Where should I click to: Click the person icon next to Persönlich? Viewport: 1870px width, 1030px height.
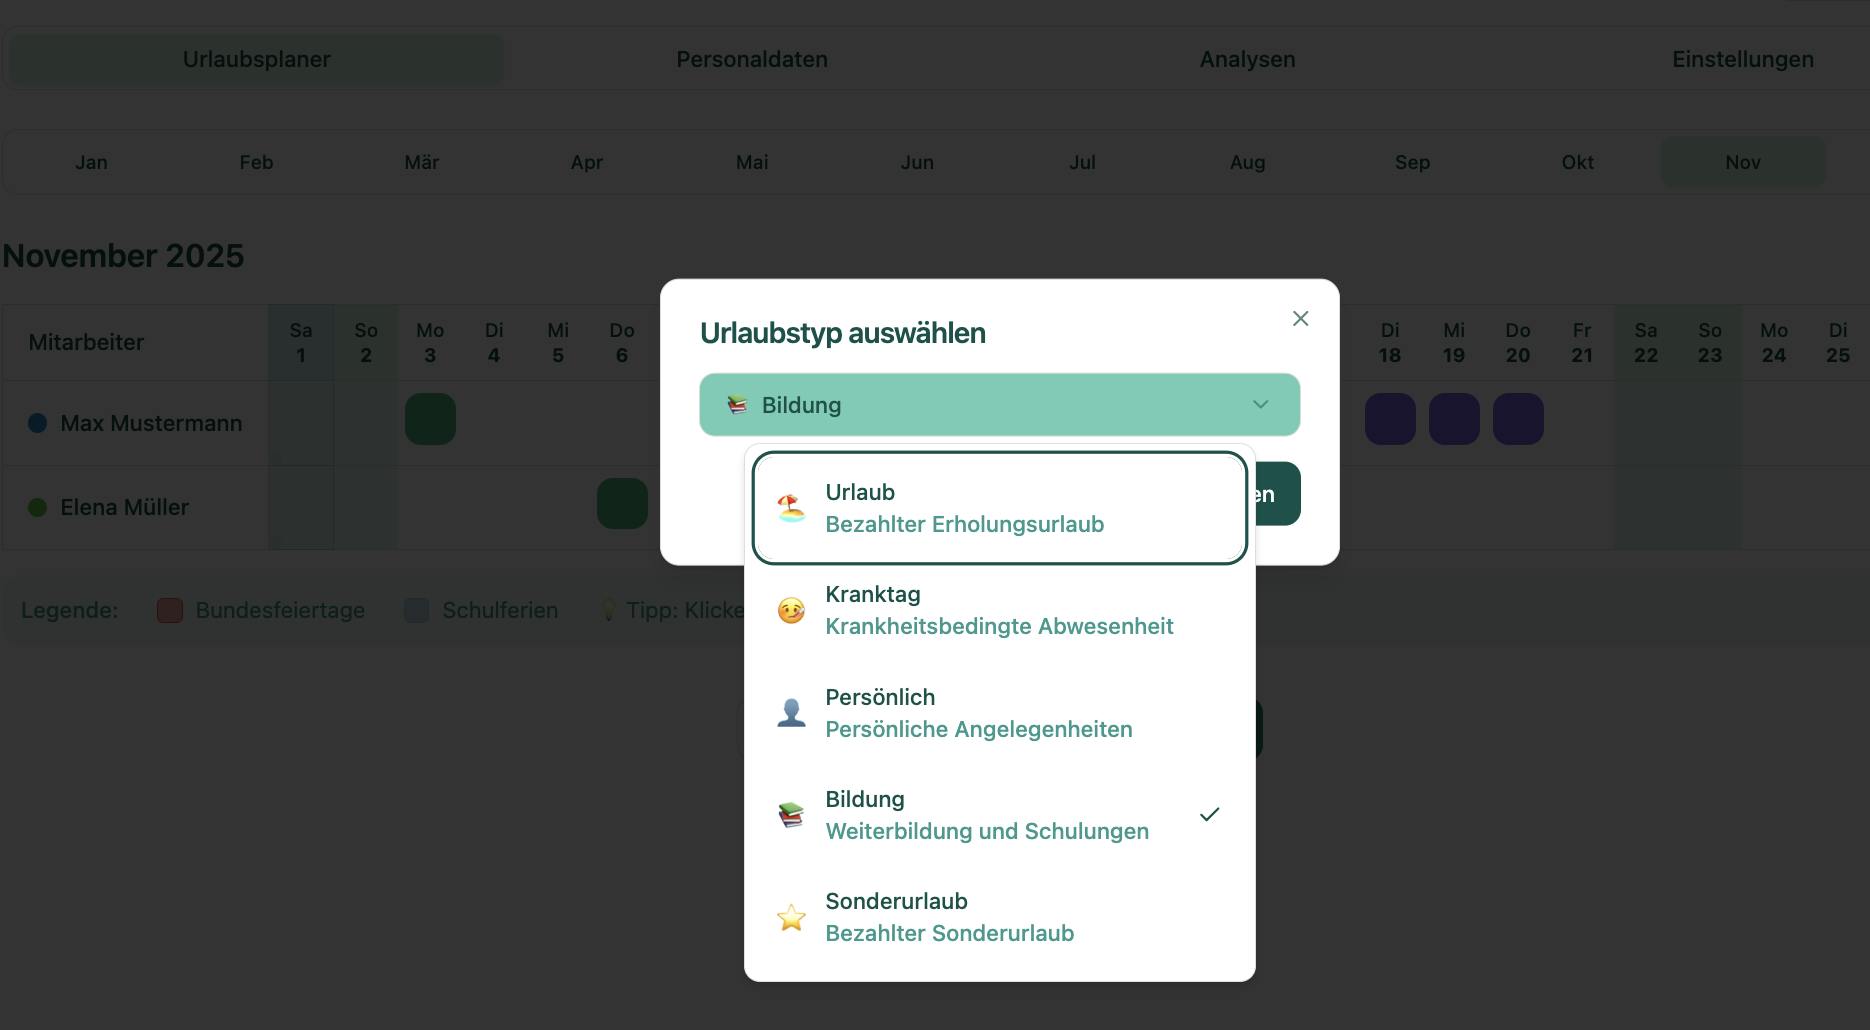tap(791, 711)
